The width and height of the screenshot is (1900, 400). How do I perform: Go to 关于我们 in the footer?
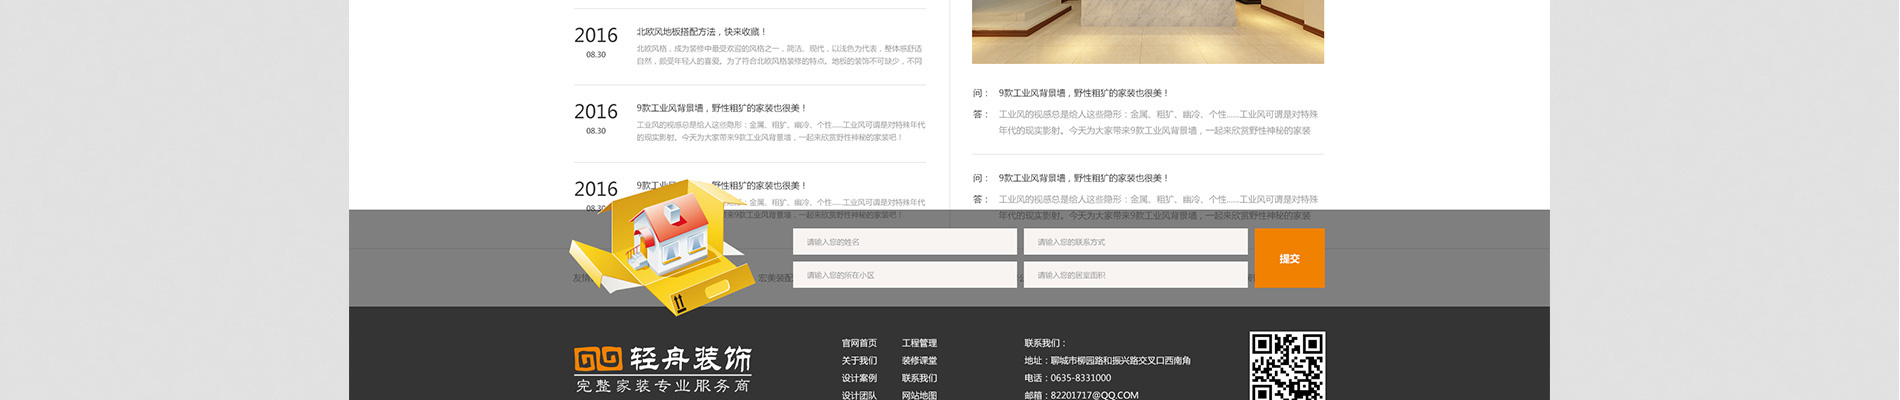tap(859, 361)
